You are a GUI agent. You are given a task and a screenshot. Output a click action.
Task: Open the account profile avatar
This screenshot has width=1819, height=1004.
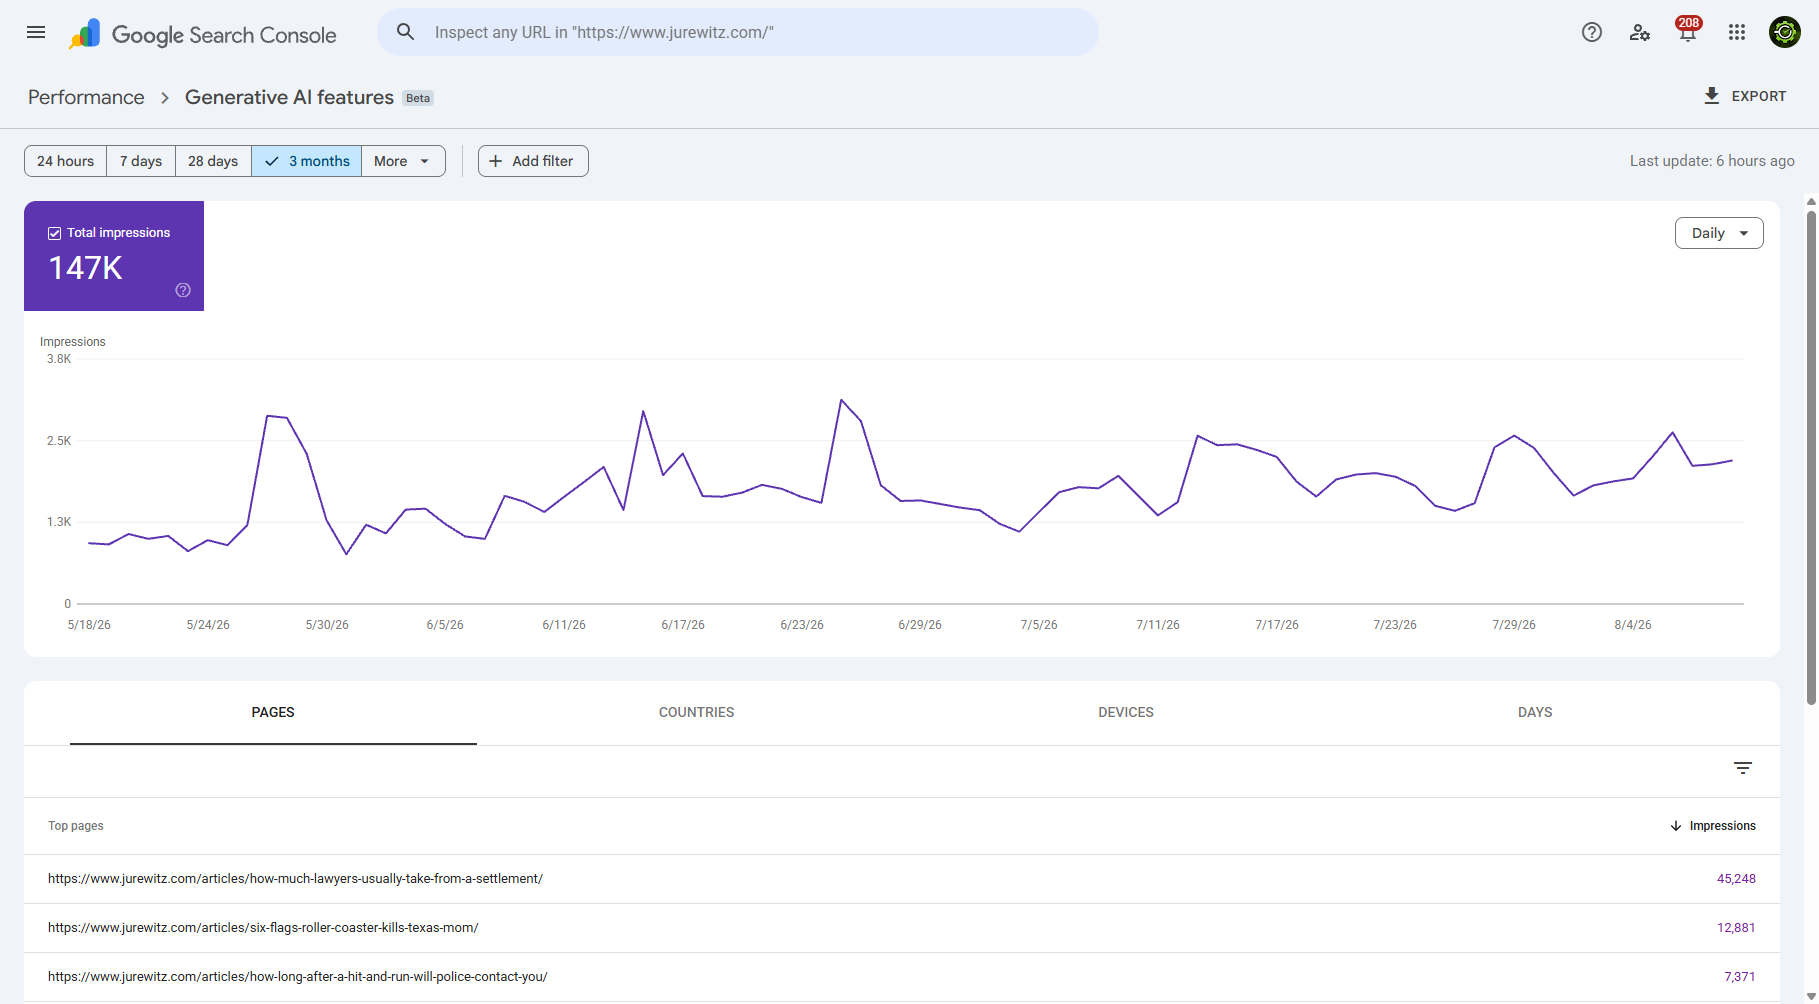(1785, 32)
